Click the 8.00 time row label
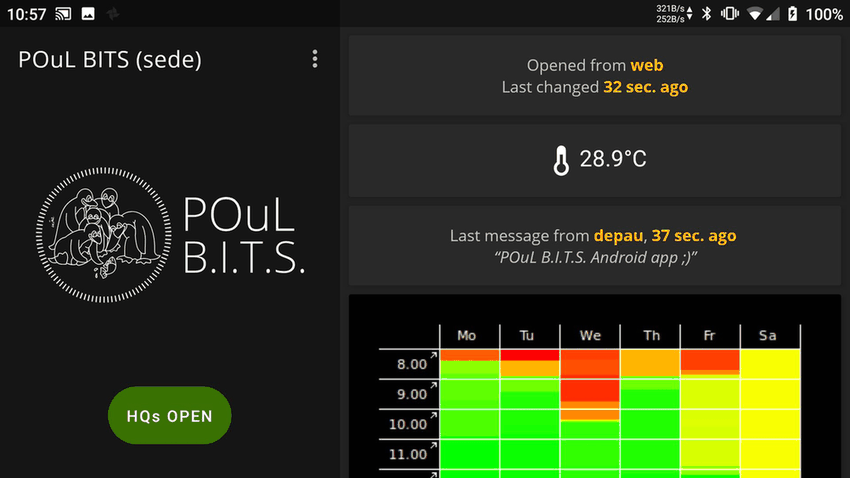Image resolution: width=850 pixels, height=478 pixels. [411, 364]
